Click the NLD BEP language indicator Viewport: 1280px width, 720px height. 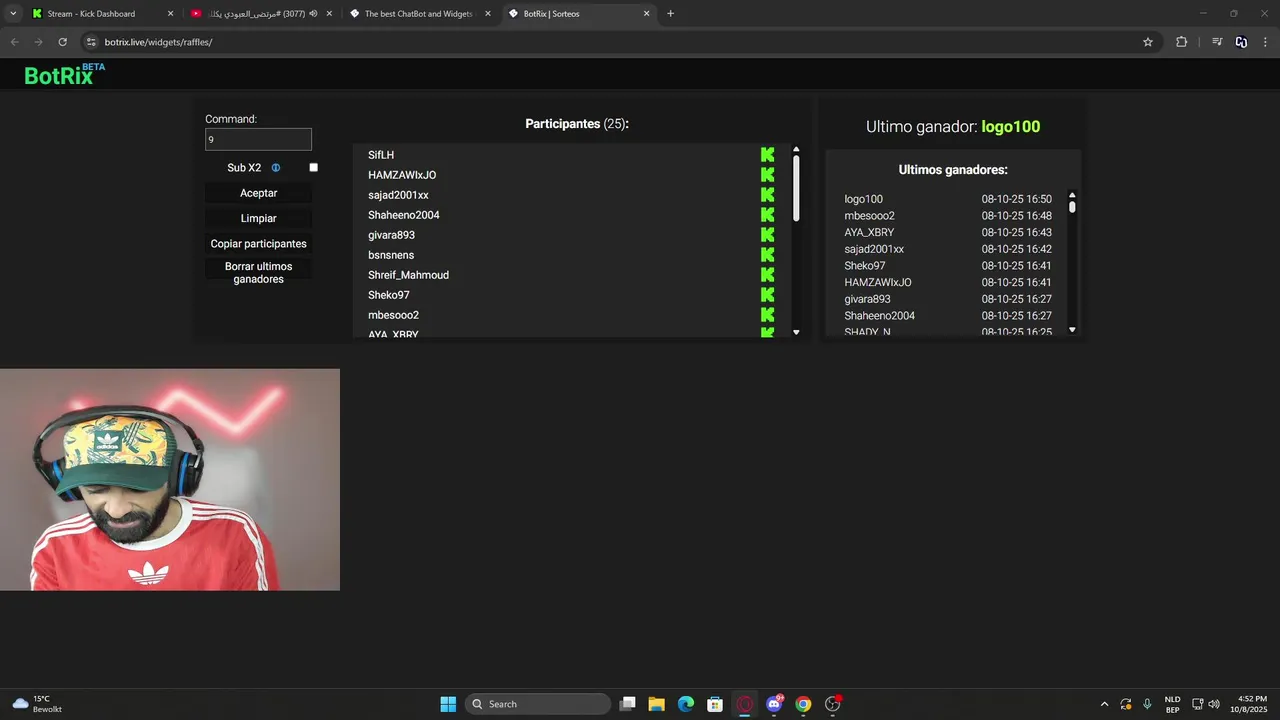click(x=1172, y=704)
